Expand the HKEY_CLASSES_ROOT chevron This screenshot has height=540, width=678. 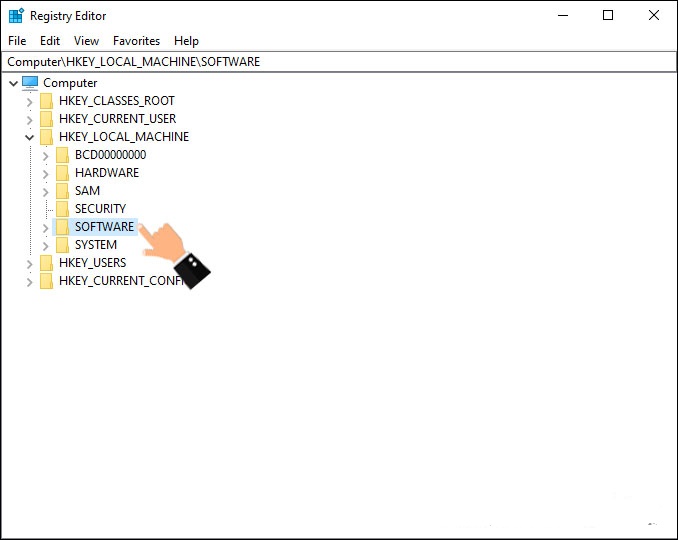tap(29, 102)
